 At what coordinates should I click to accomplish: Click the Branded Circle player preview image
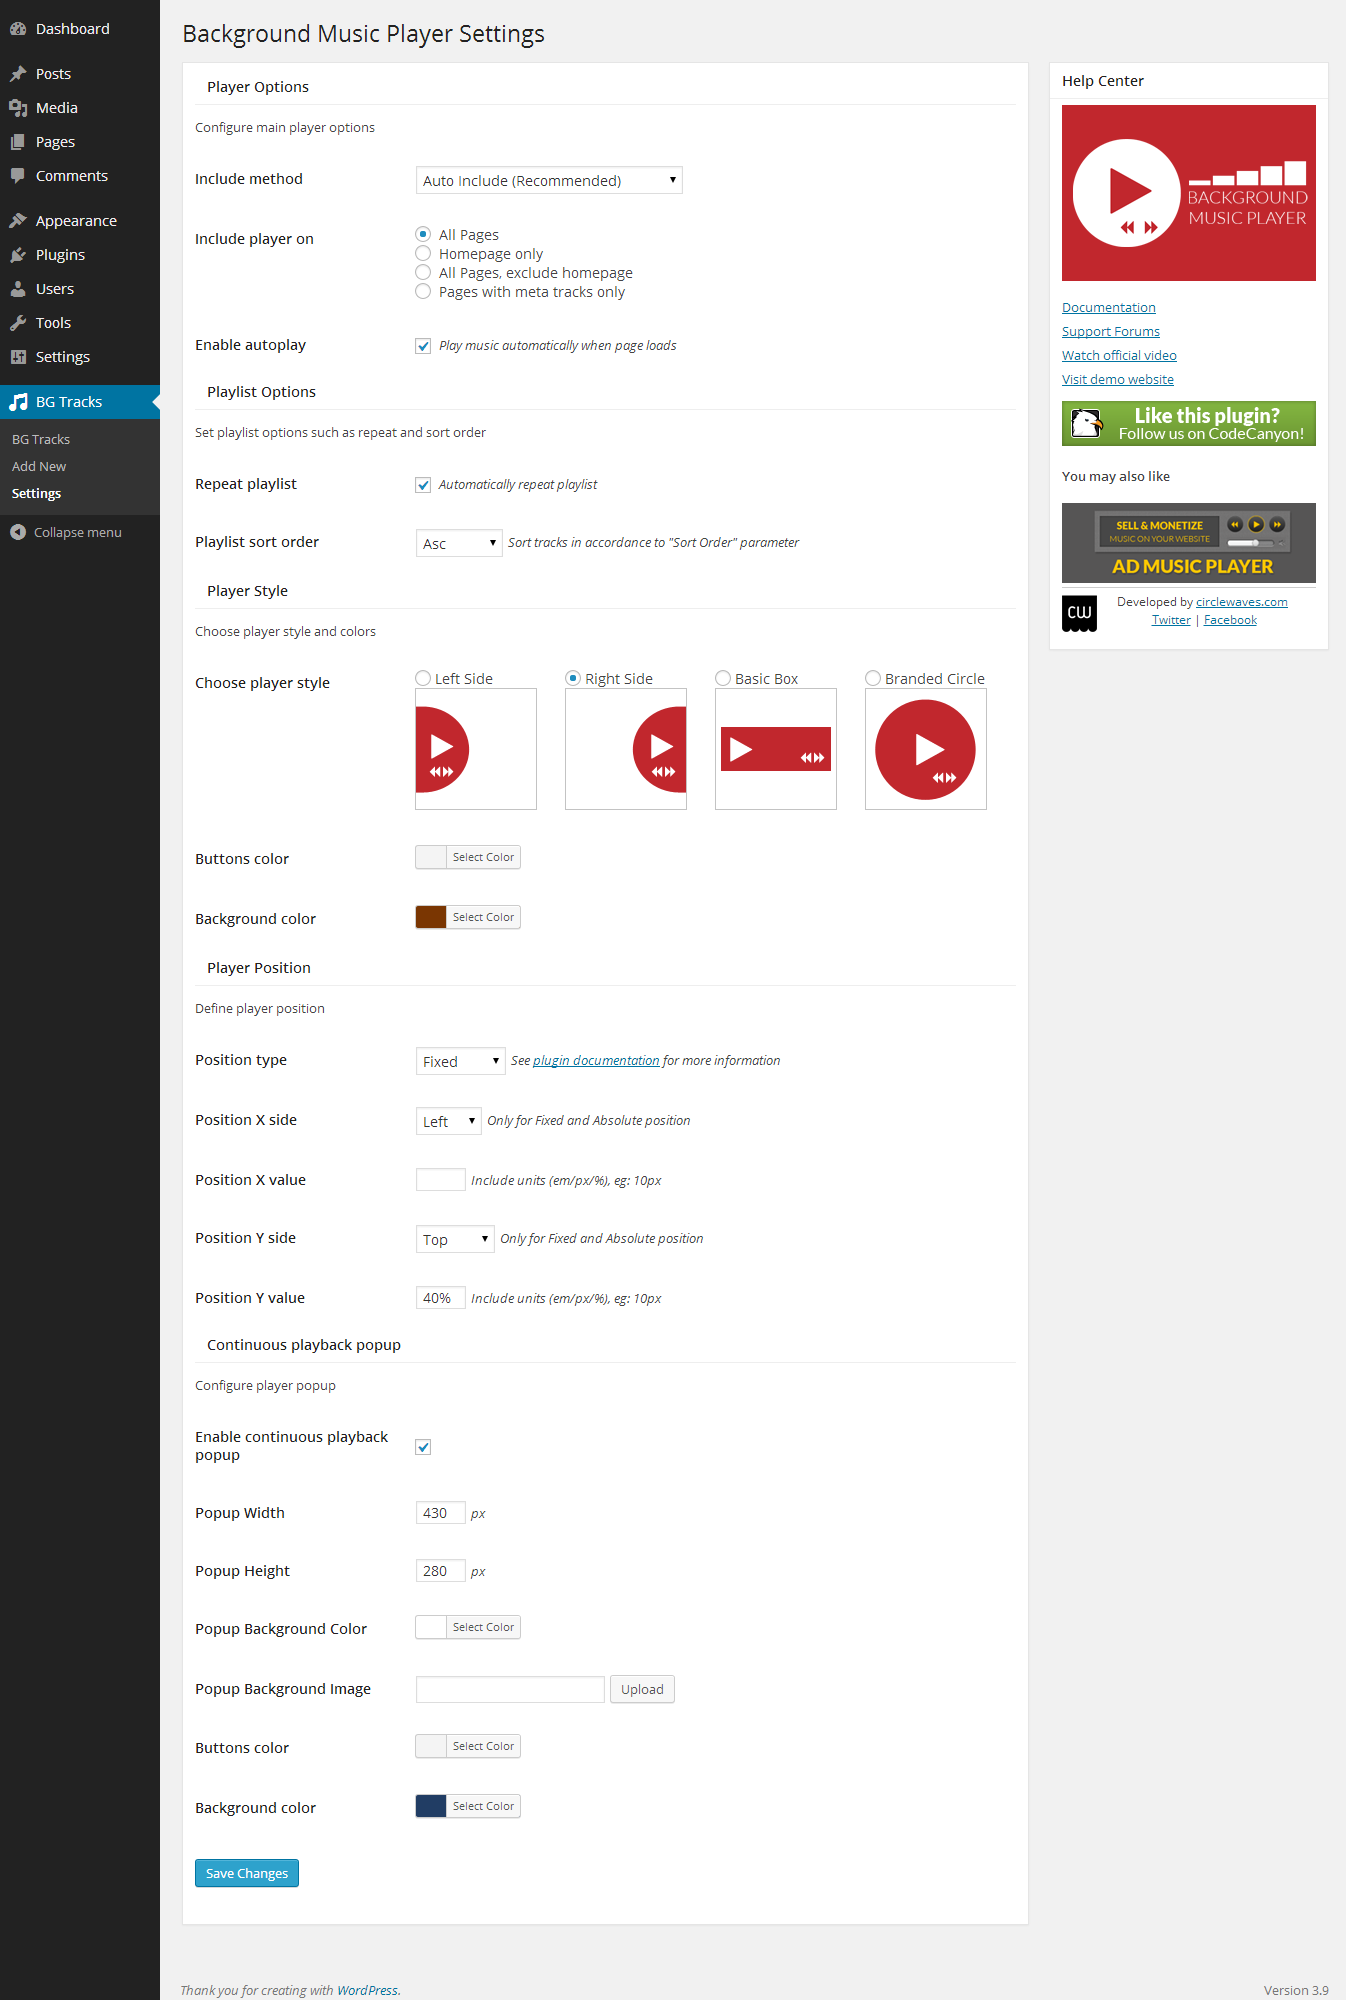(x=926, y=749)
